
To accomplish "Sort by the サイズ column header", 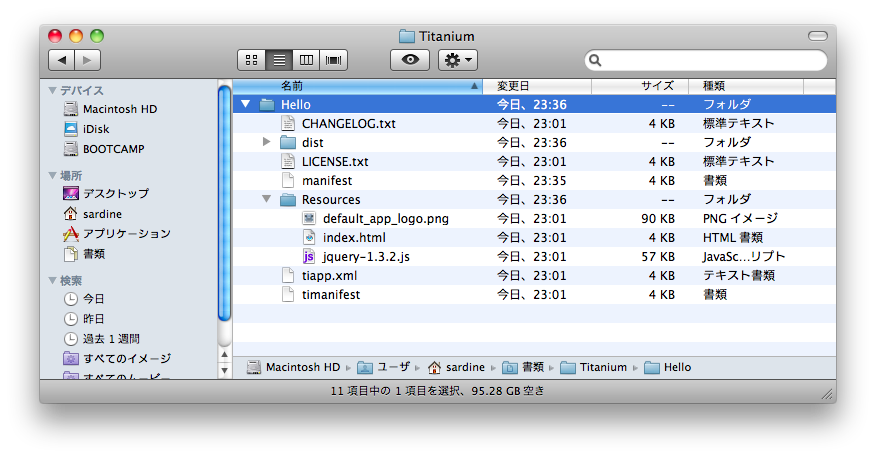I will tap(640, 86).
